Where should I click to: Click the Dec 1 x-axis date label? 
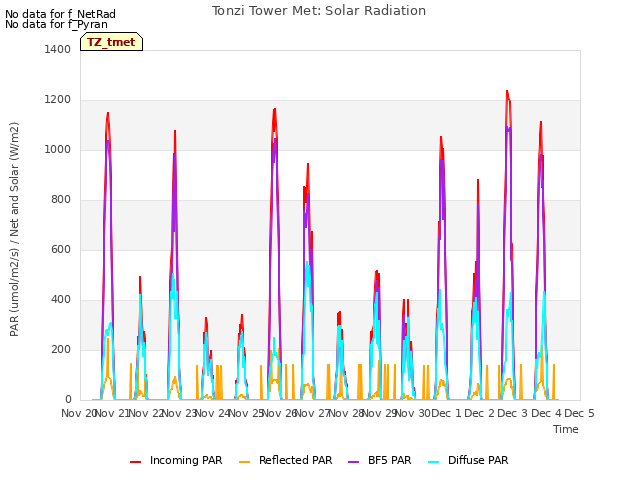[446, 413]
